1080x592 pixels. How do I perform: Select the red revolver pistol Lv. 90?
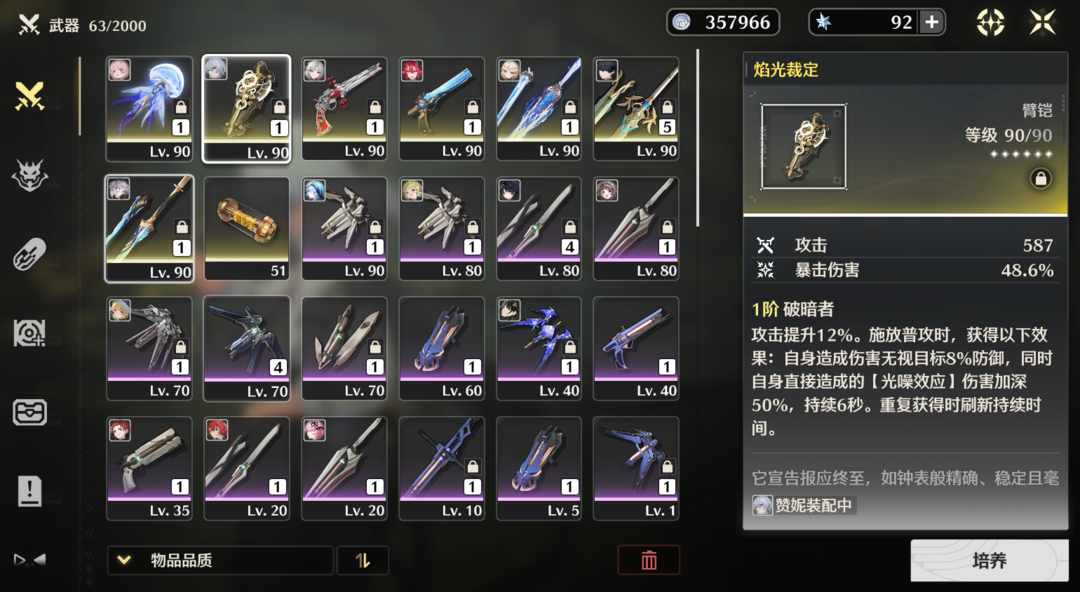click(344, 109)
